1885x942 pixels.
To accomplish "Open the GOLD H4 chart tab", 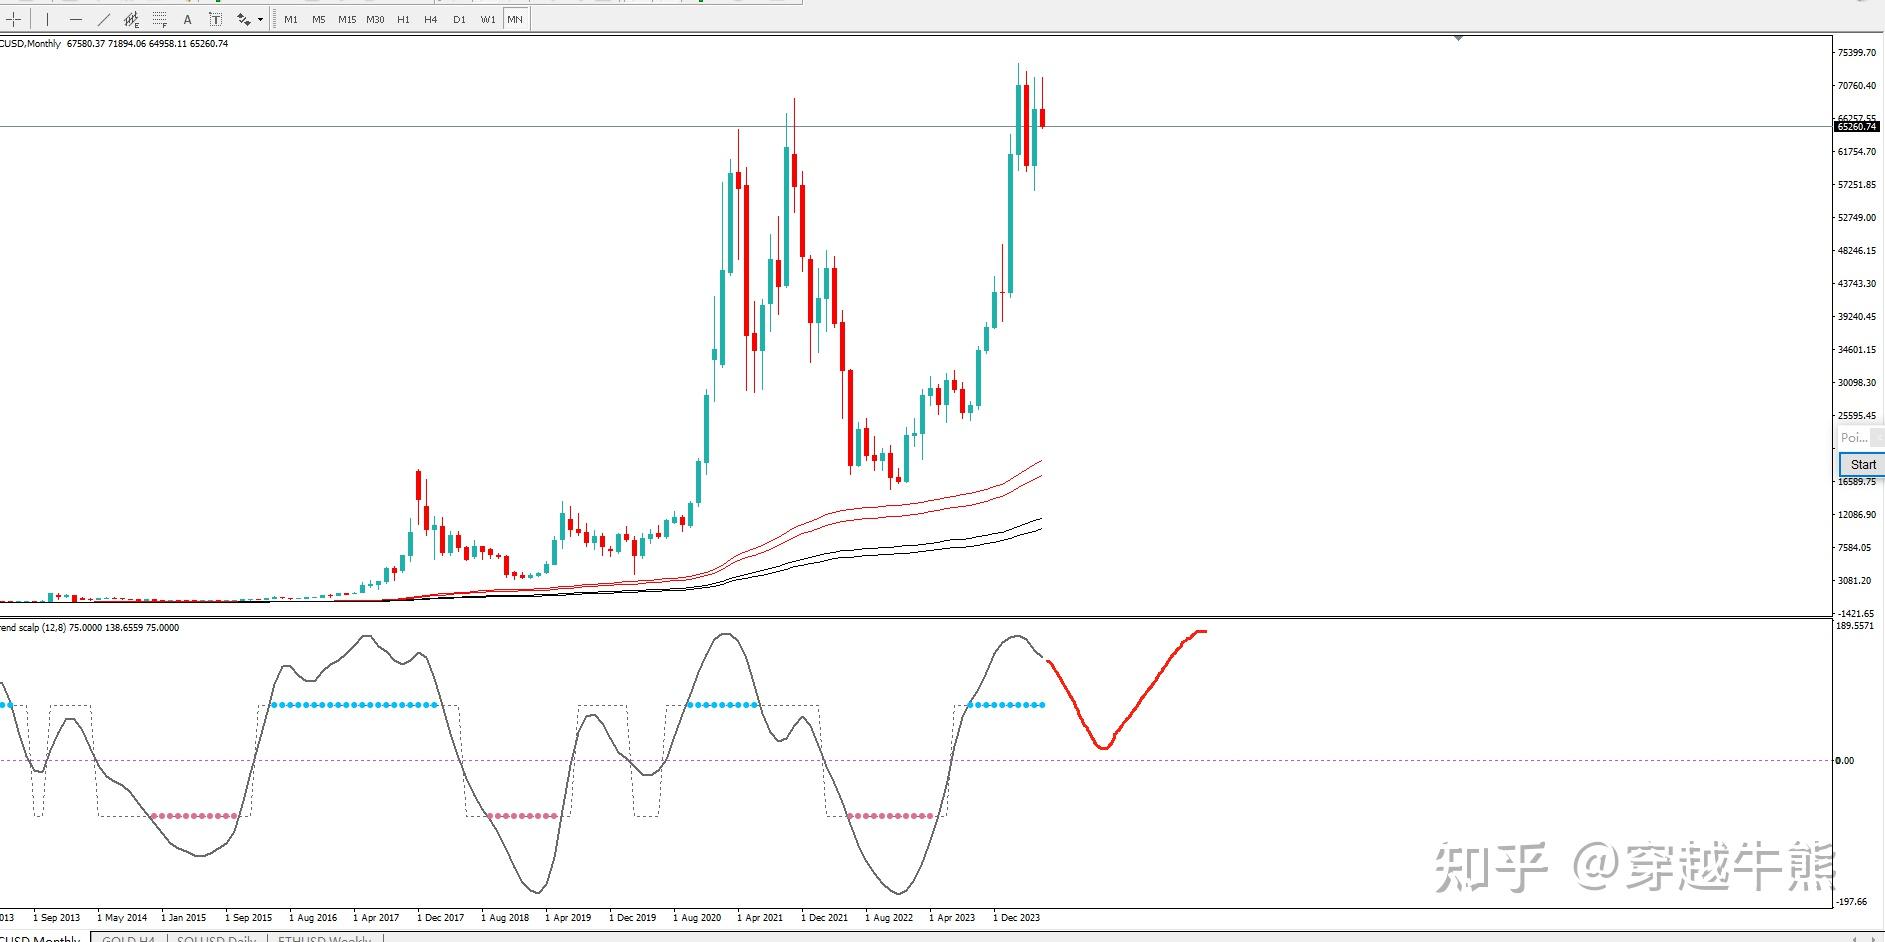I will click(128, 938).
